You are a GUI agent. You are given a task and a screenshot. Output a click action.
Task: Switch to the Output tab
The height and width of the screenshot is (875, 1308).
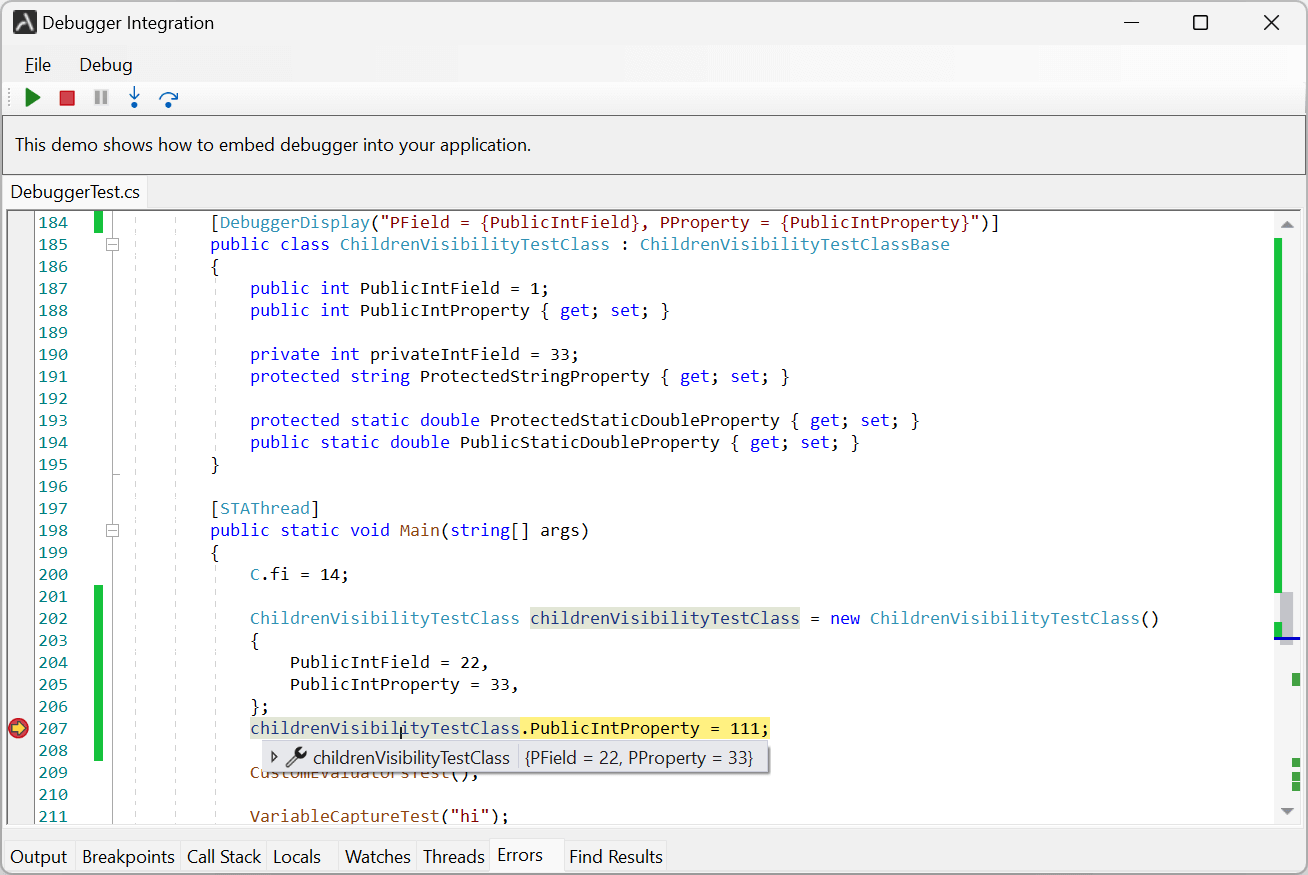click(39, 857)
